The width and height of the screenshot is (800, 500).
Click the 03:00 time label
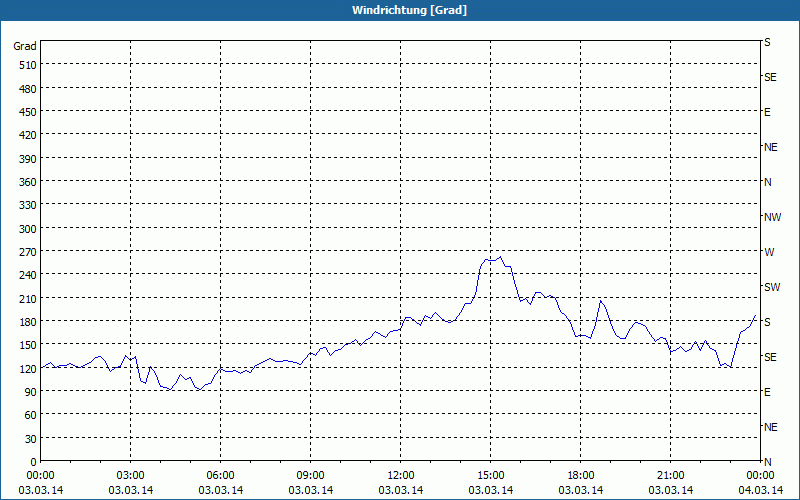pos(131,476)
